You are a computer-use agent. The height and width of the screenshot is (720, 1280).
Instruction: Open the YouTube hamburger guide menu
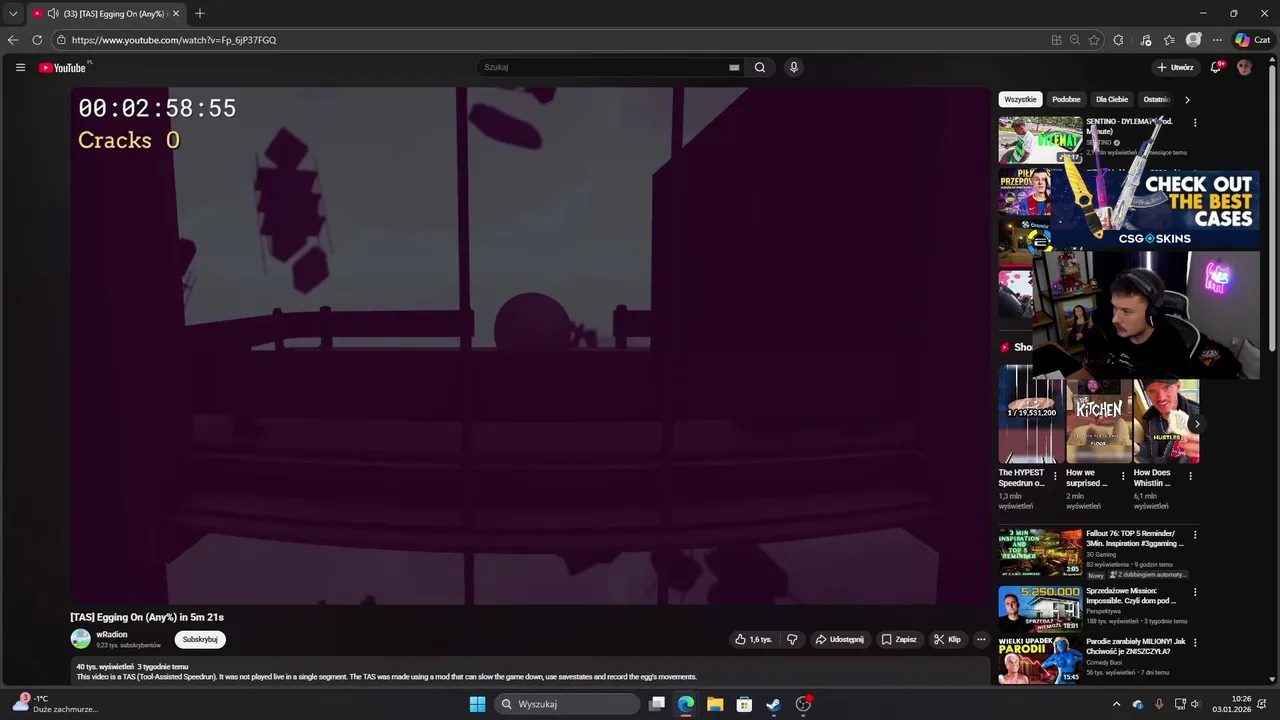(x=20, y=67)
